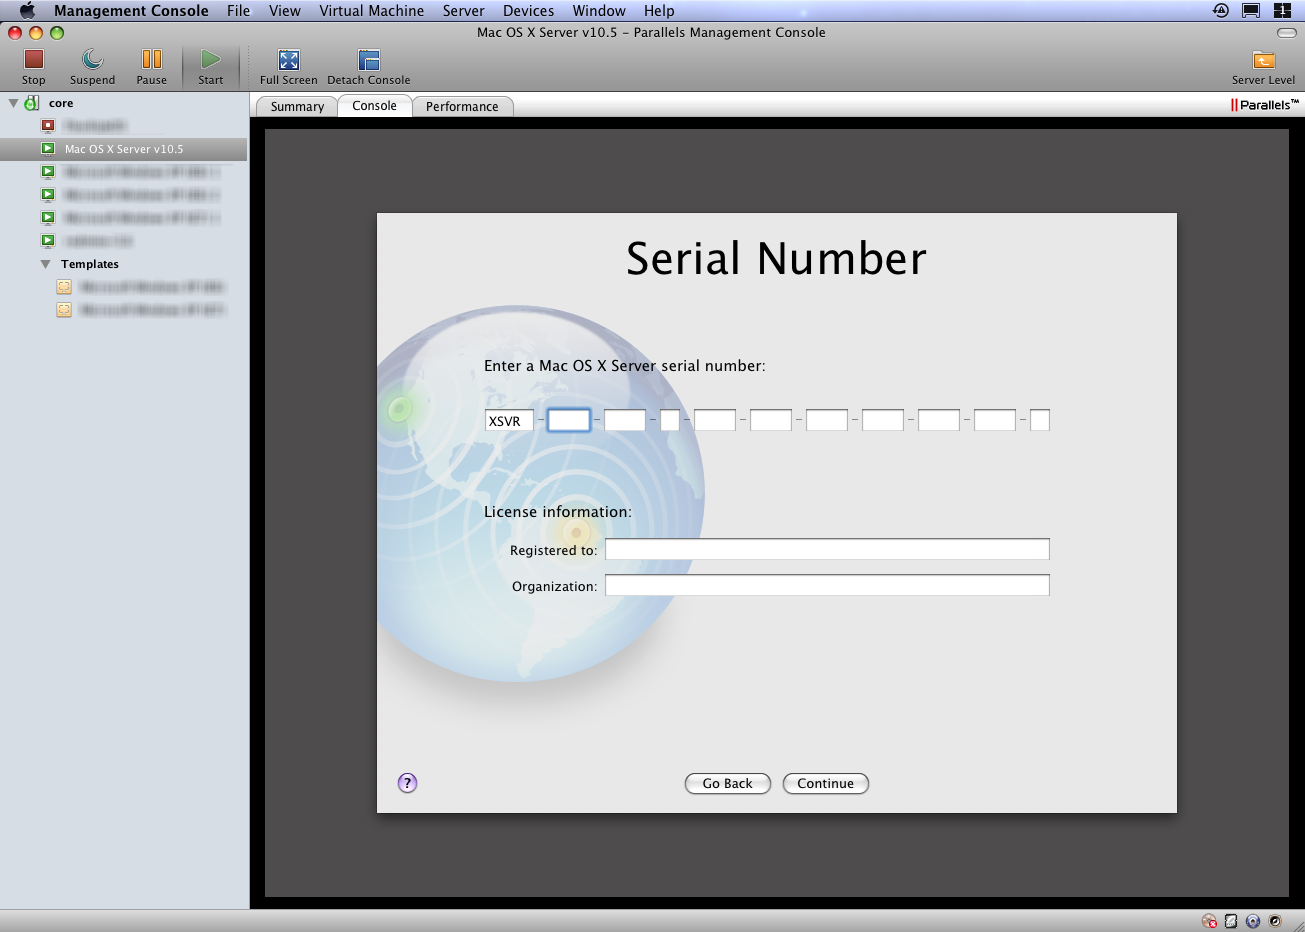This screenshot has height=932, width=1305.
Task: Open the Help menu
Action: point(659,11)
